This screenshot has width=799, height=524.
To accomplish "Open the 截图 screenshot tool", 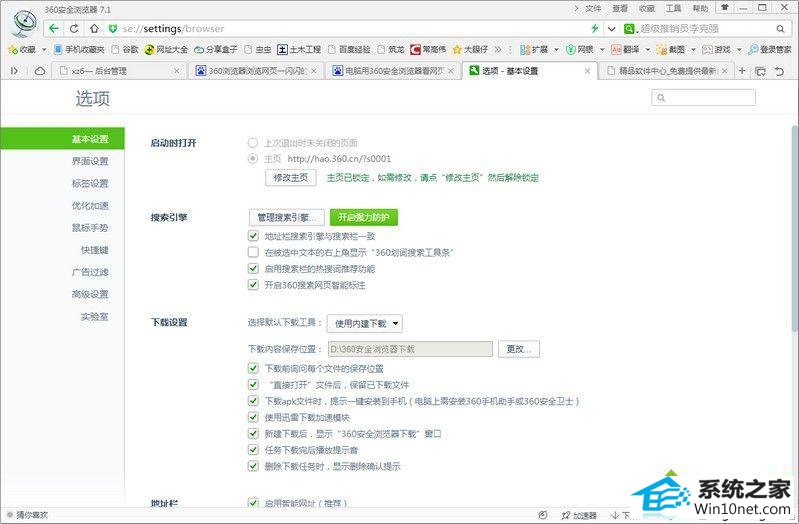I will tap(671, 49).
